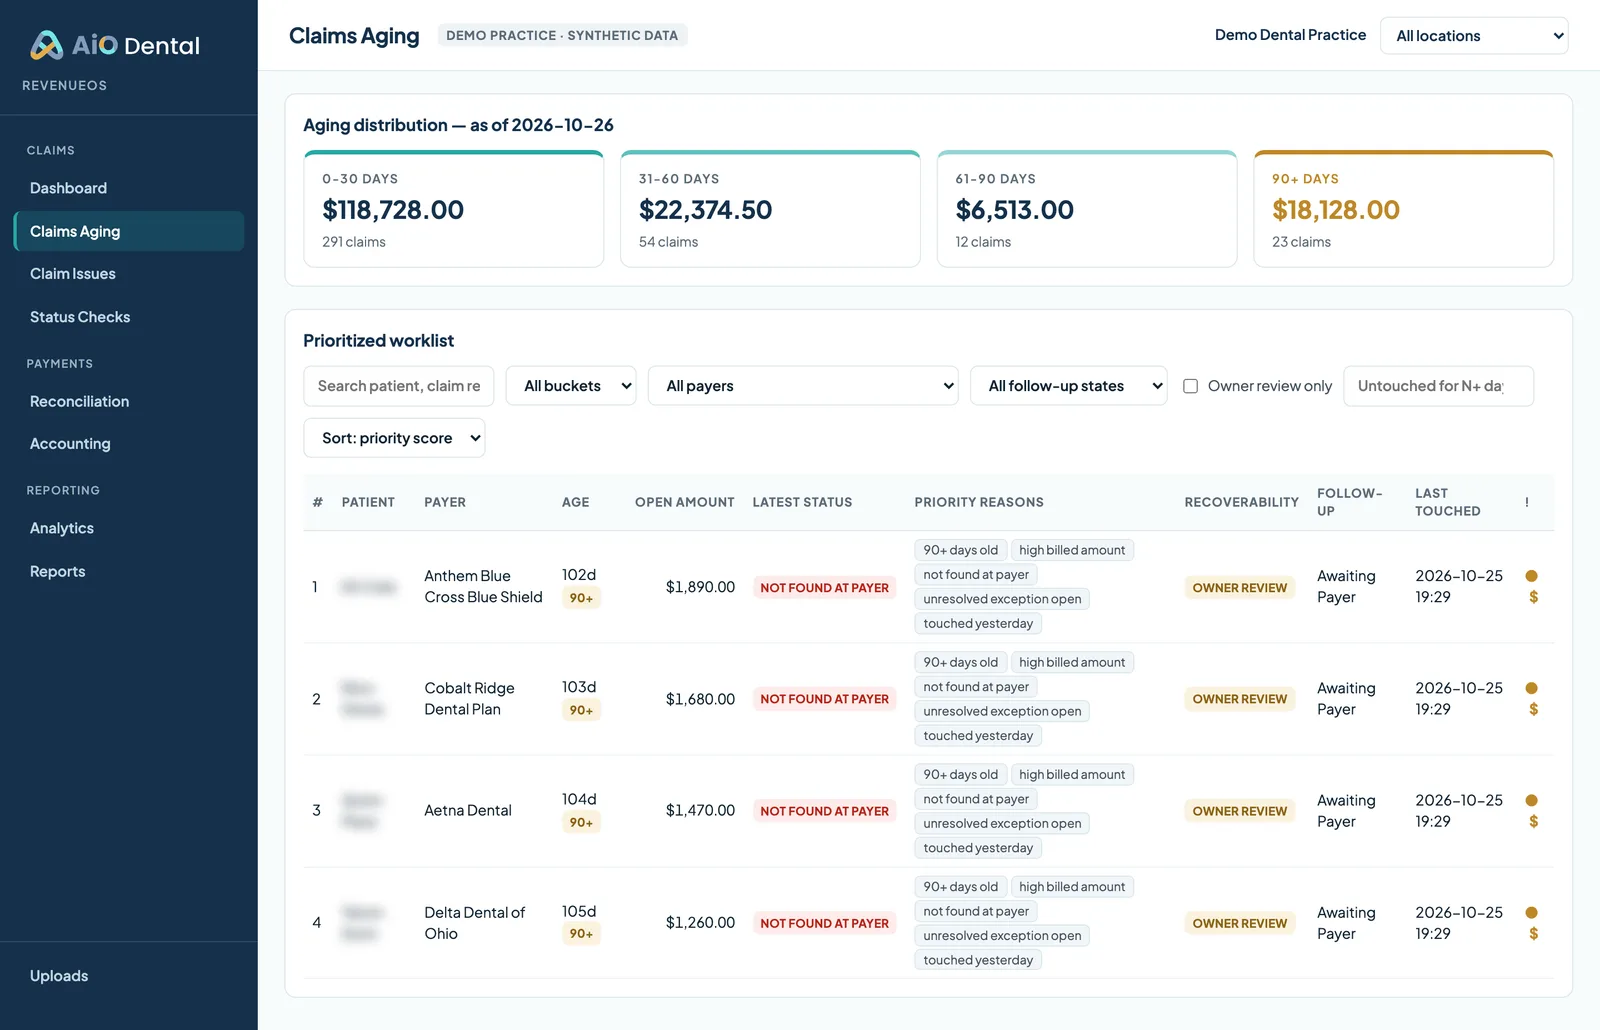The width and height of the screenshot is (1600, 1030).
Task: Click the orange dot in Cobalt Ridge row
Action: [x=1531, y=688]
